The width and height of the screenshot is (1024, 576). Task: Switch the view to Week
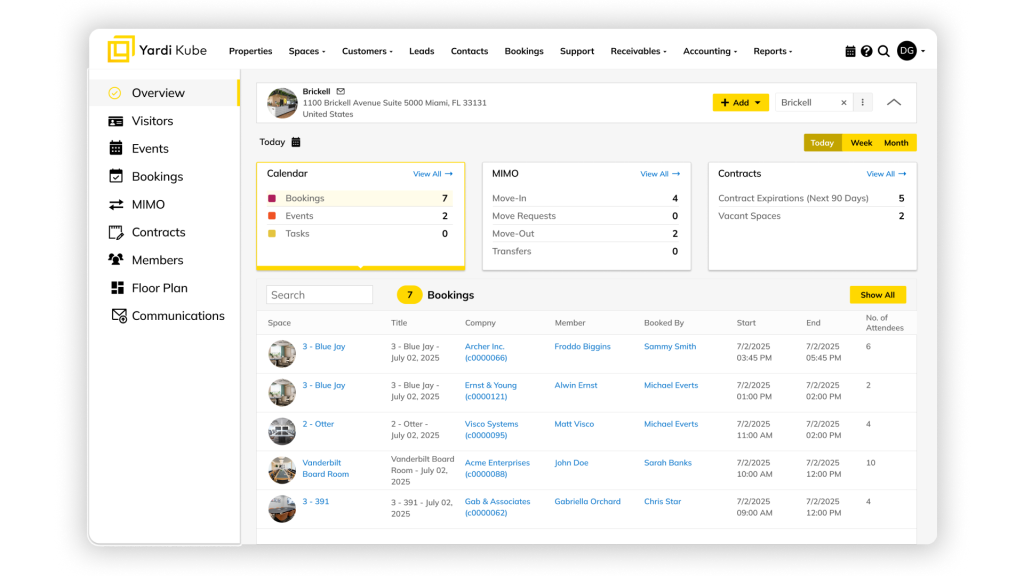pyautogui.click(x=861, y=143)
